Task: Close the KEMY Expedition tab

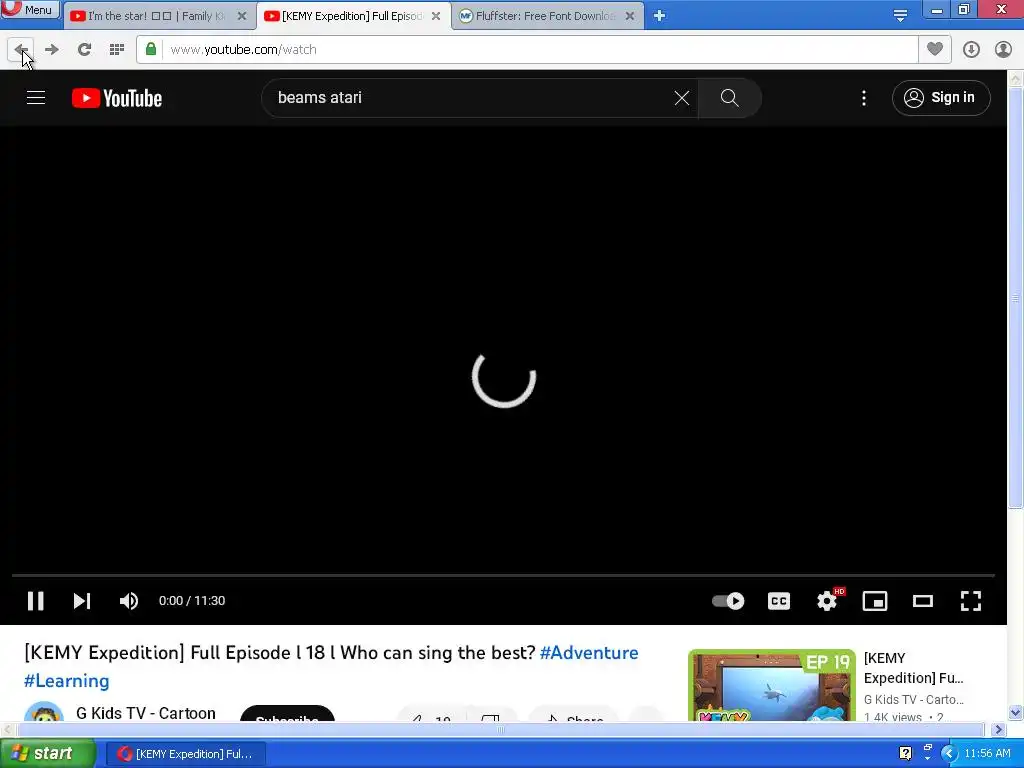Action: 436,16
